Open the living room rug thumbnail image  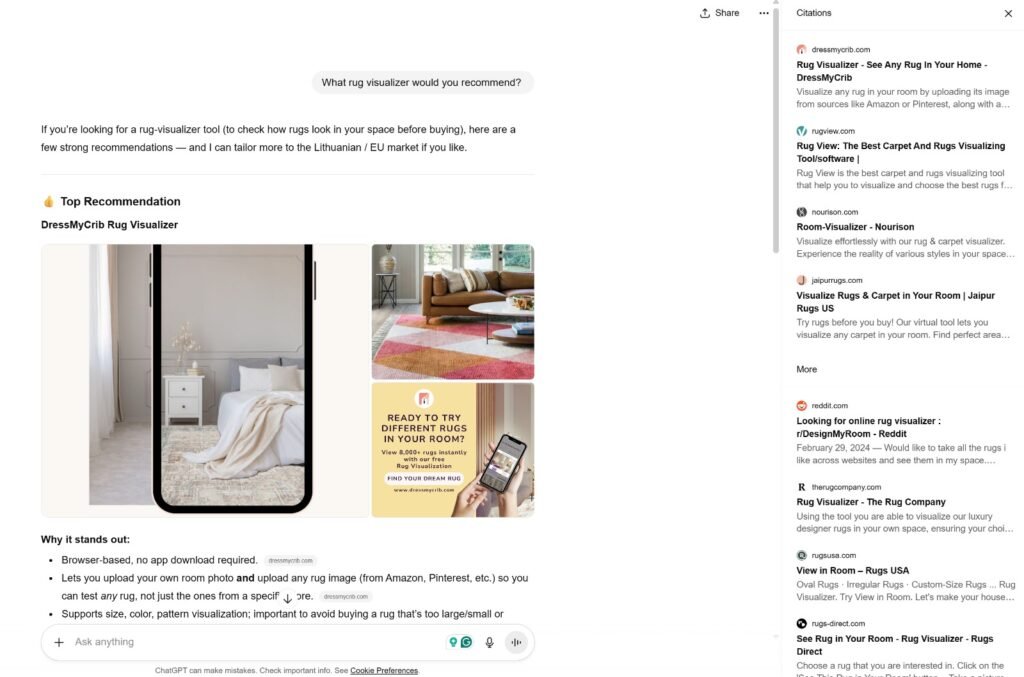point(453,311)
